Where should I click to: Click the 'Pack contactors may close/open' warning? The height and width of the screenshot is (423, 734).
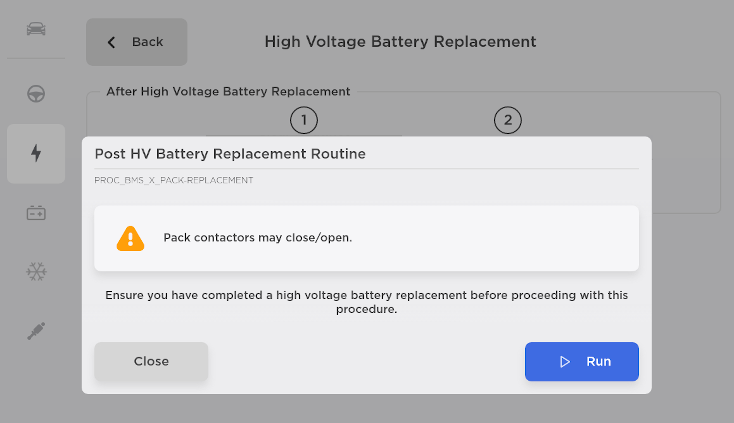(x=257, y=238)
